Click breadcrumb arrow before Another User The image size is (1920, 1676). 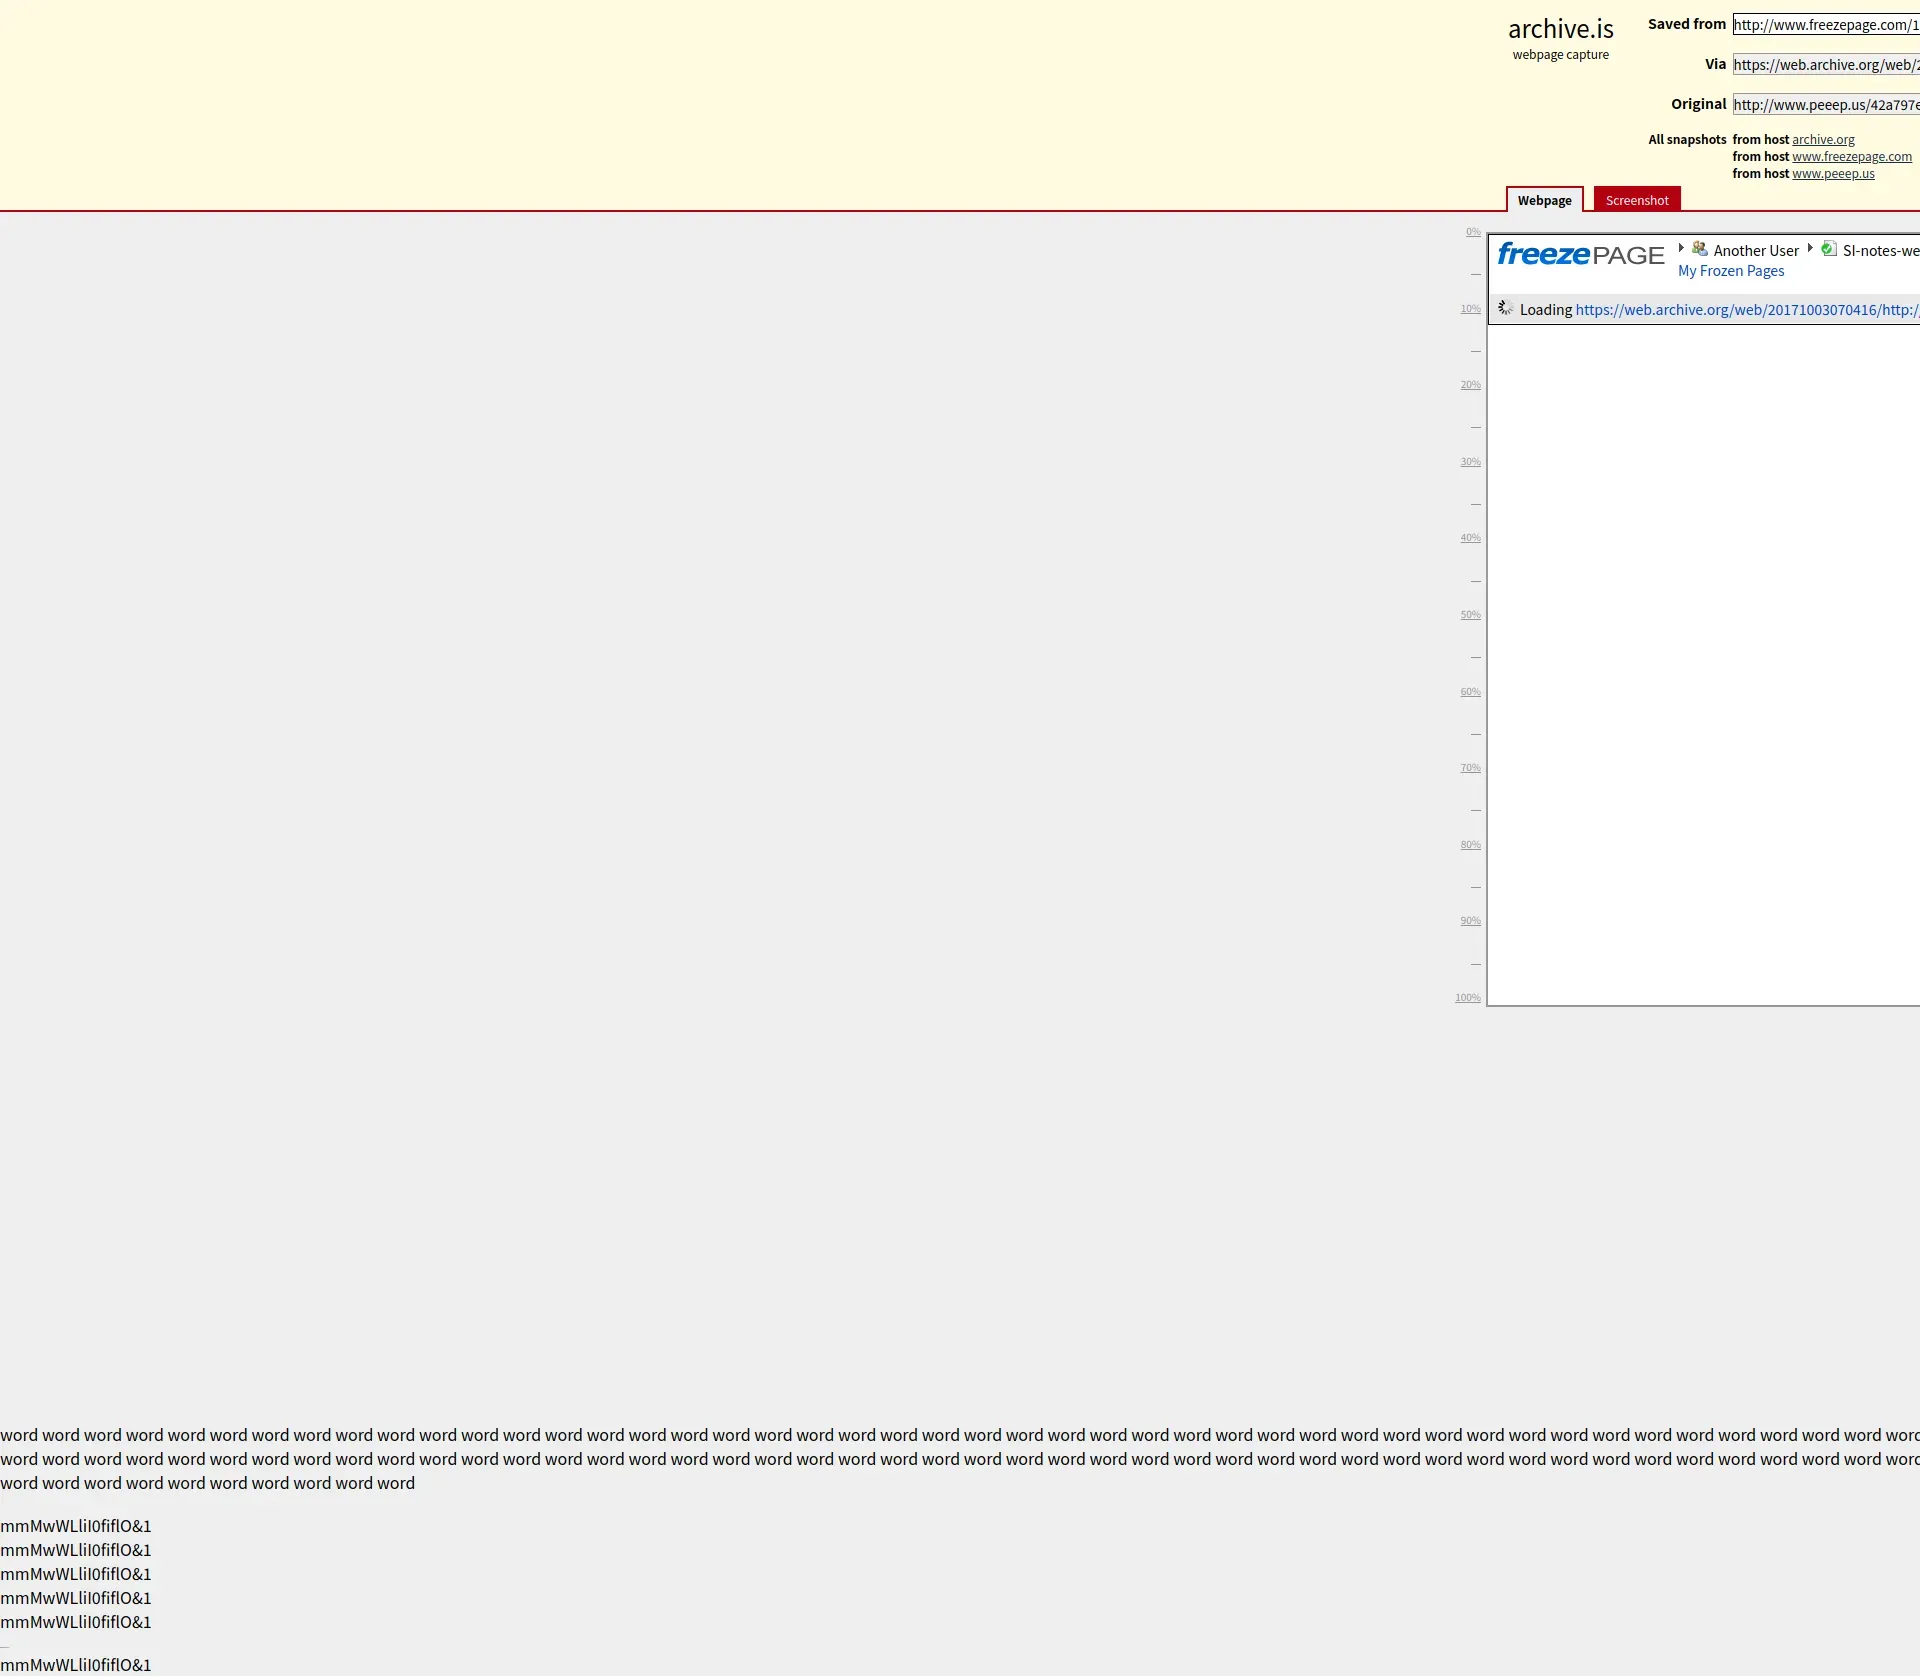(1681, 248)
